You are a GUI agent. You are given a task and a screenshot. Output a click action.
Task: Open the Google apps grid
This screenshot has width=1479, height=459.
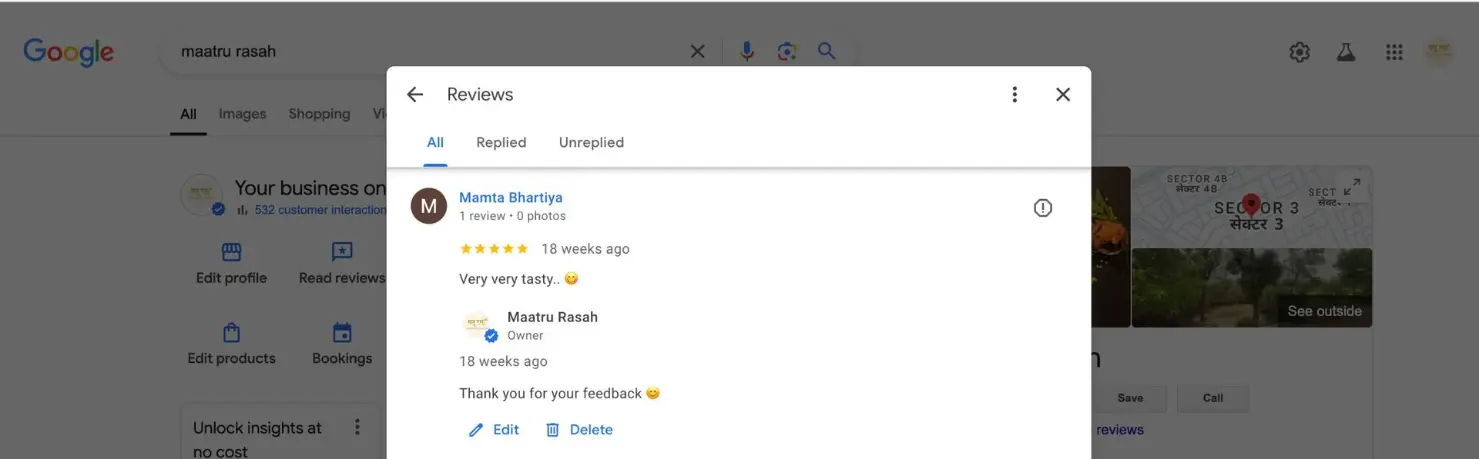tap(1394, 53)
